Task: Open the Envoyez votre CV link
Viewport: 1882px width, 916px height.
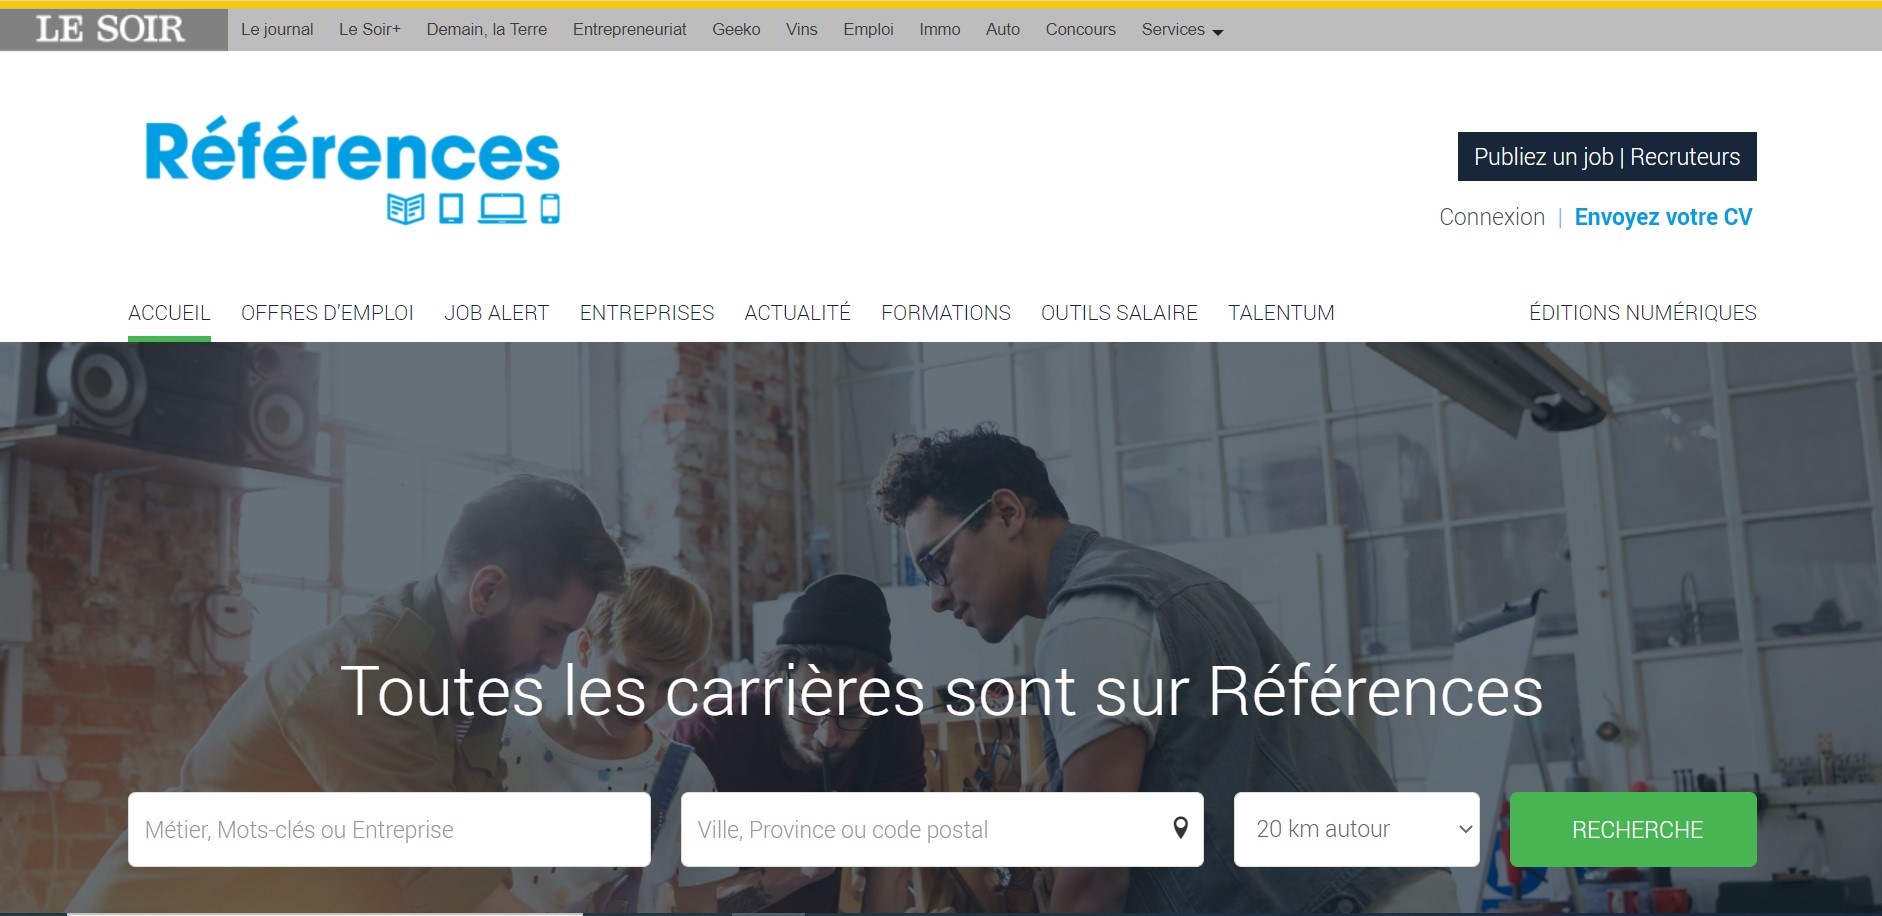Action: point(1663,217)
